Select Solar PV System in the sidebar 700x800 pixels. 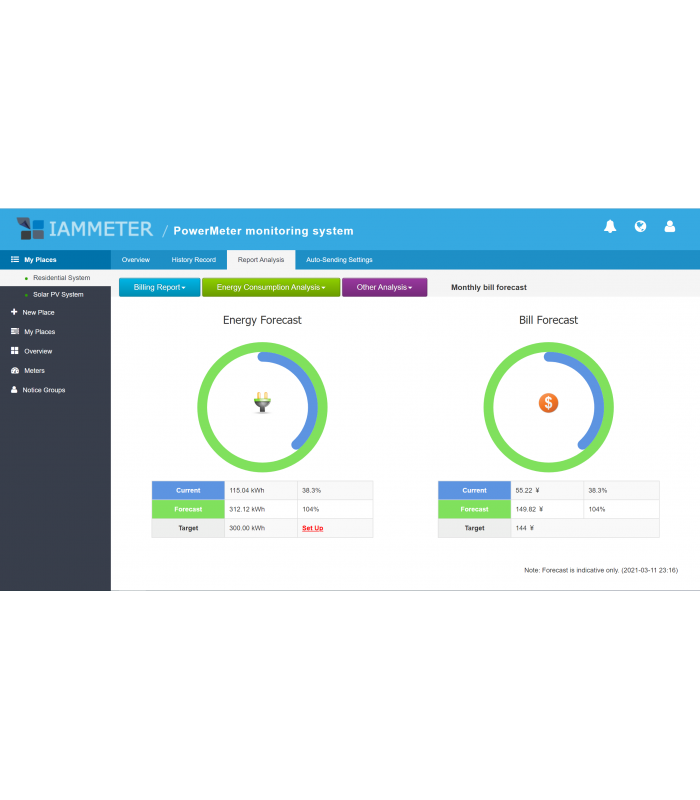58,295
